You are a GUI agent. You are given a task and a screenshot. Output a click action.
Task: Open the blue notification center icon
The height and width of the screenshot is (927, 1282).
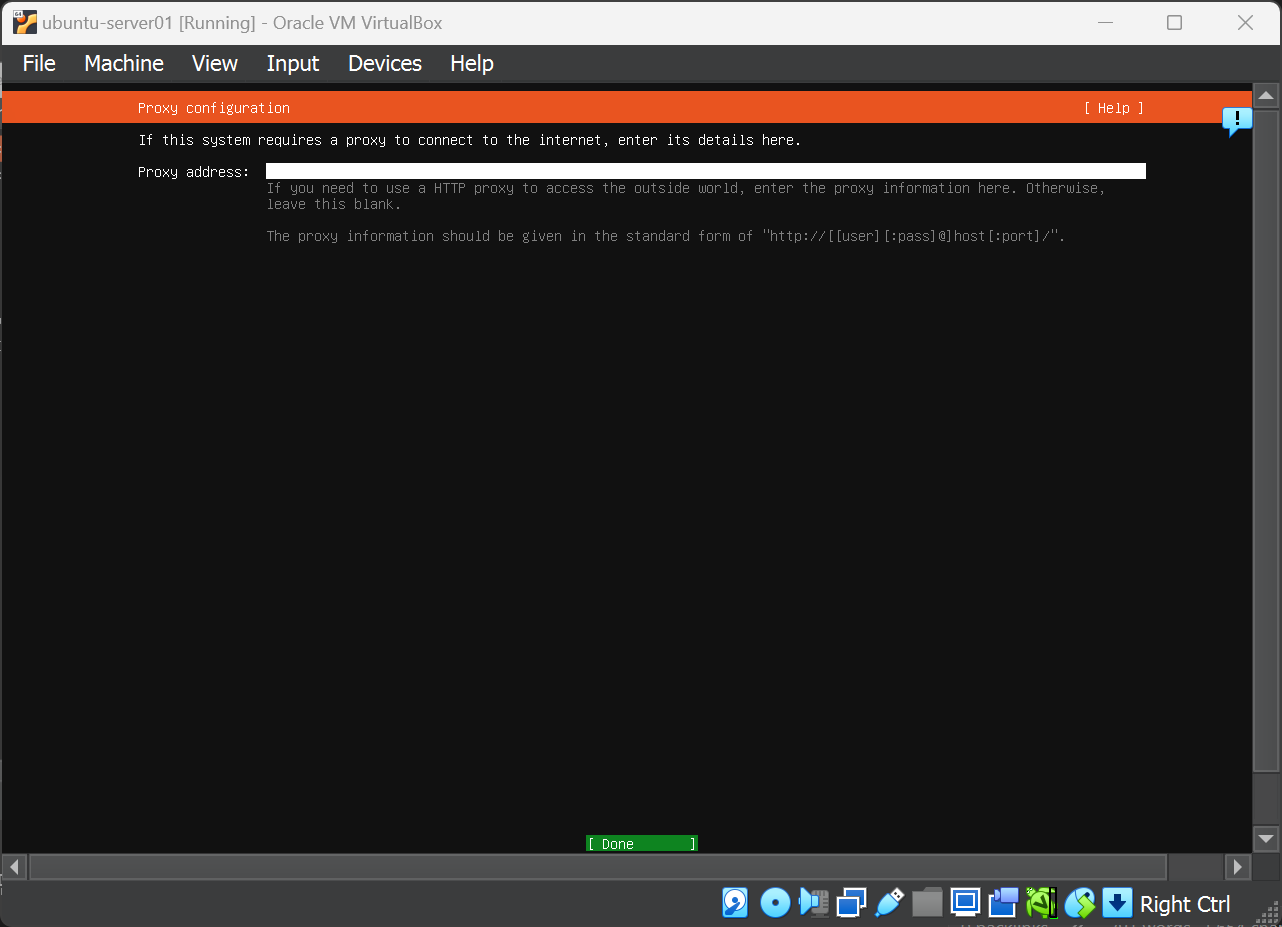1237,121
